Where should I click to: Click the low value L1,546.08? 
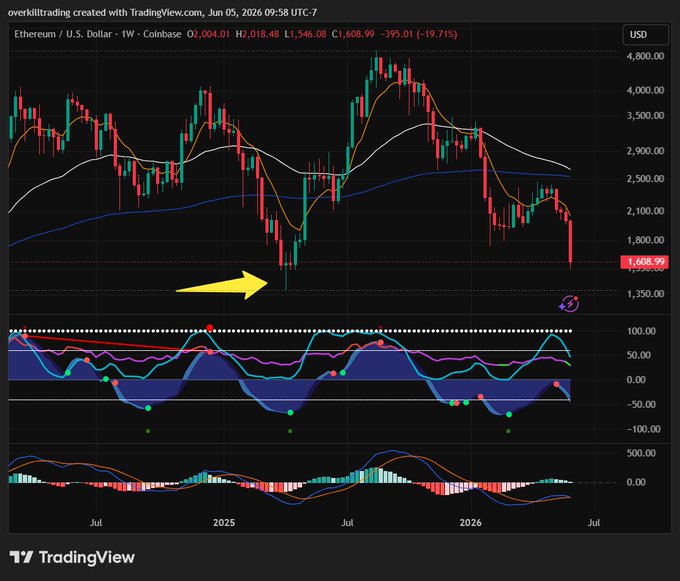[x=305, y=34]
